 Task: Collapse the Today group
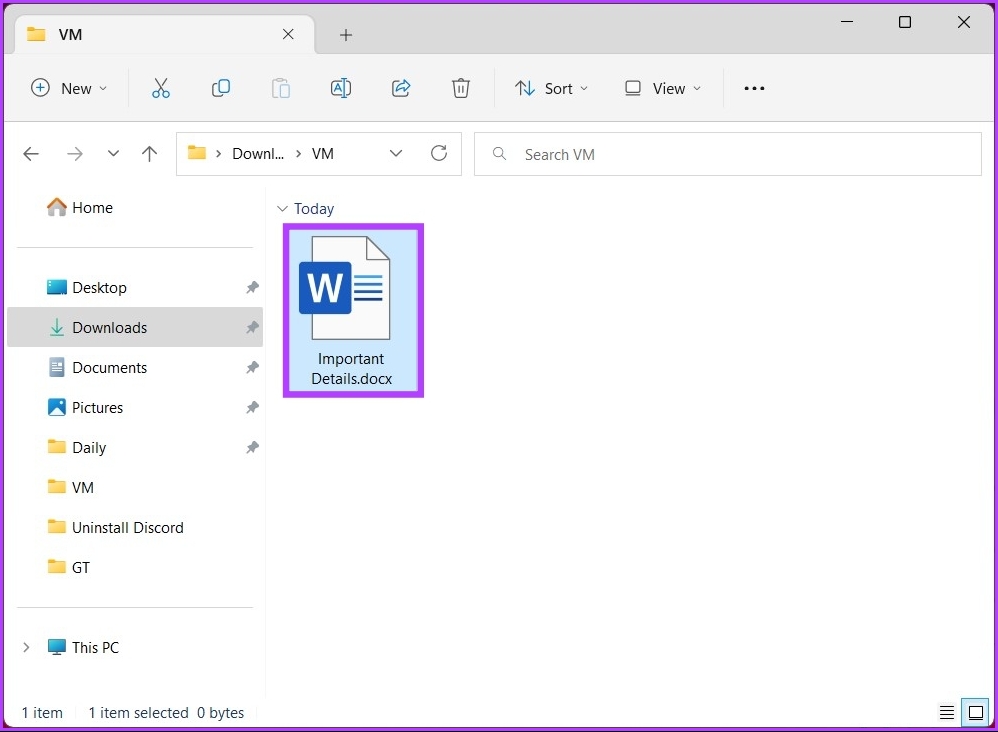[x=282, y=209]
